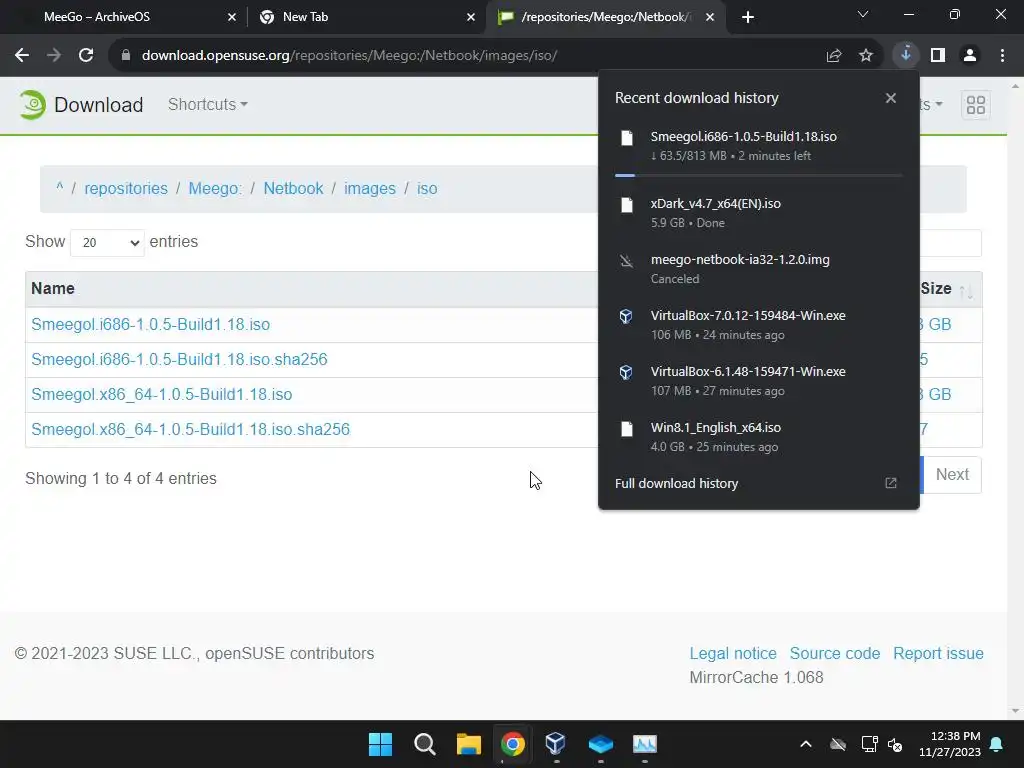This screenshot has height=768, width=1024.
Task: Open the Windows Start button
Action: pos(380,744)
